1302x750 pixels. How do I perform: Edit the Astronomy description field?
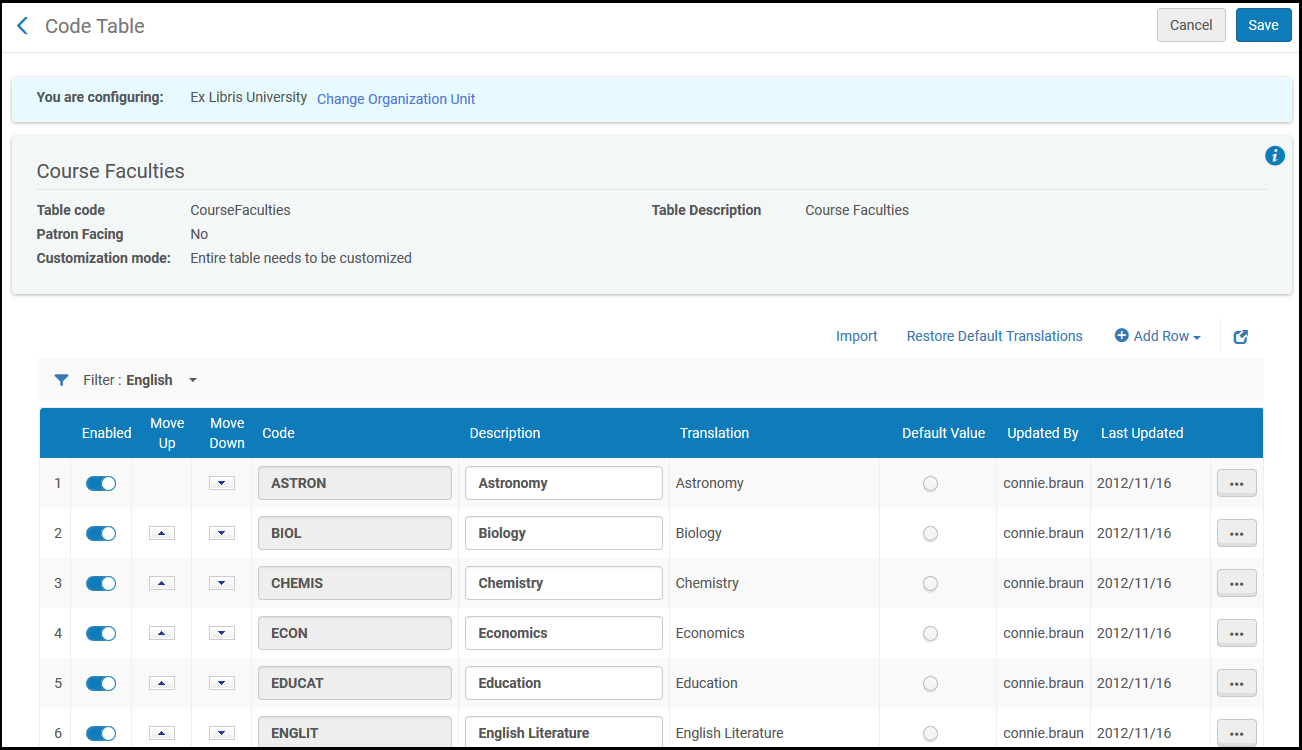(x=564, y=483)
